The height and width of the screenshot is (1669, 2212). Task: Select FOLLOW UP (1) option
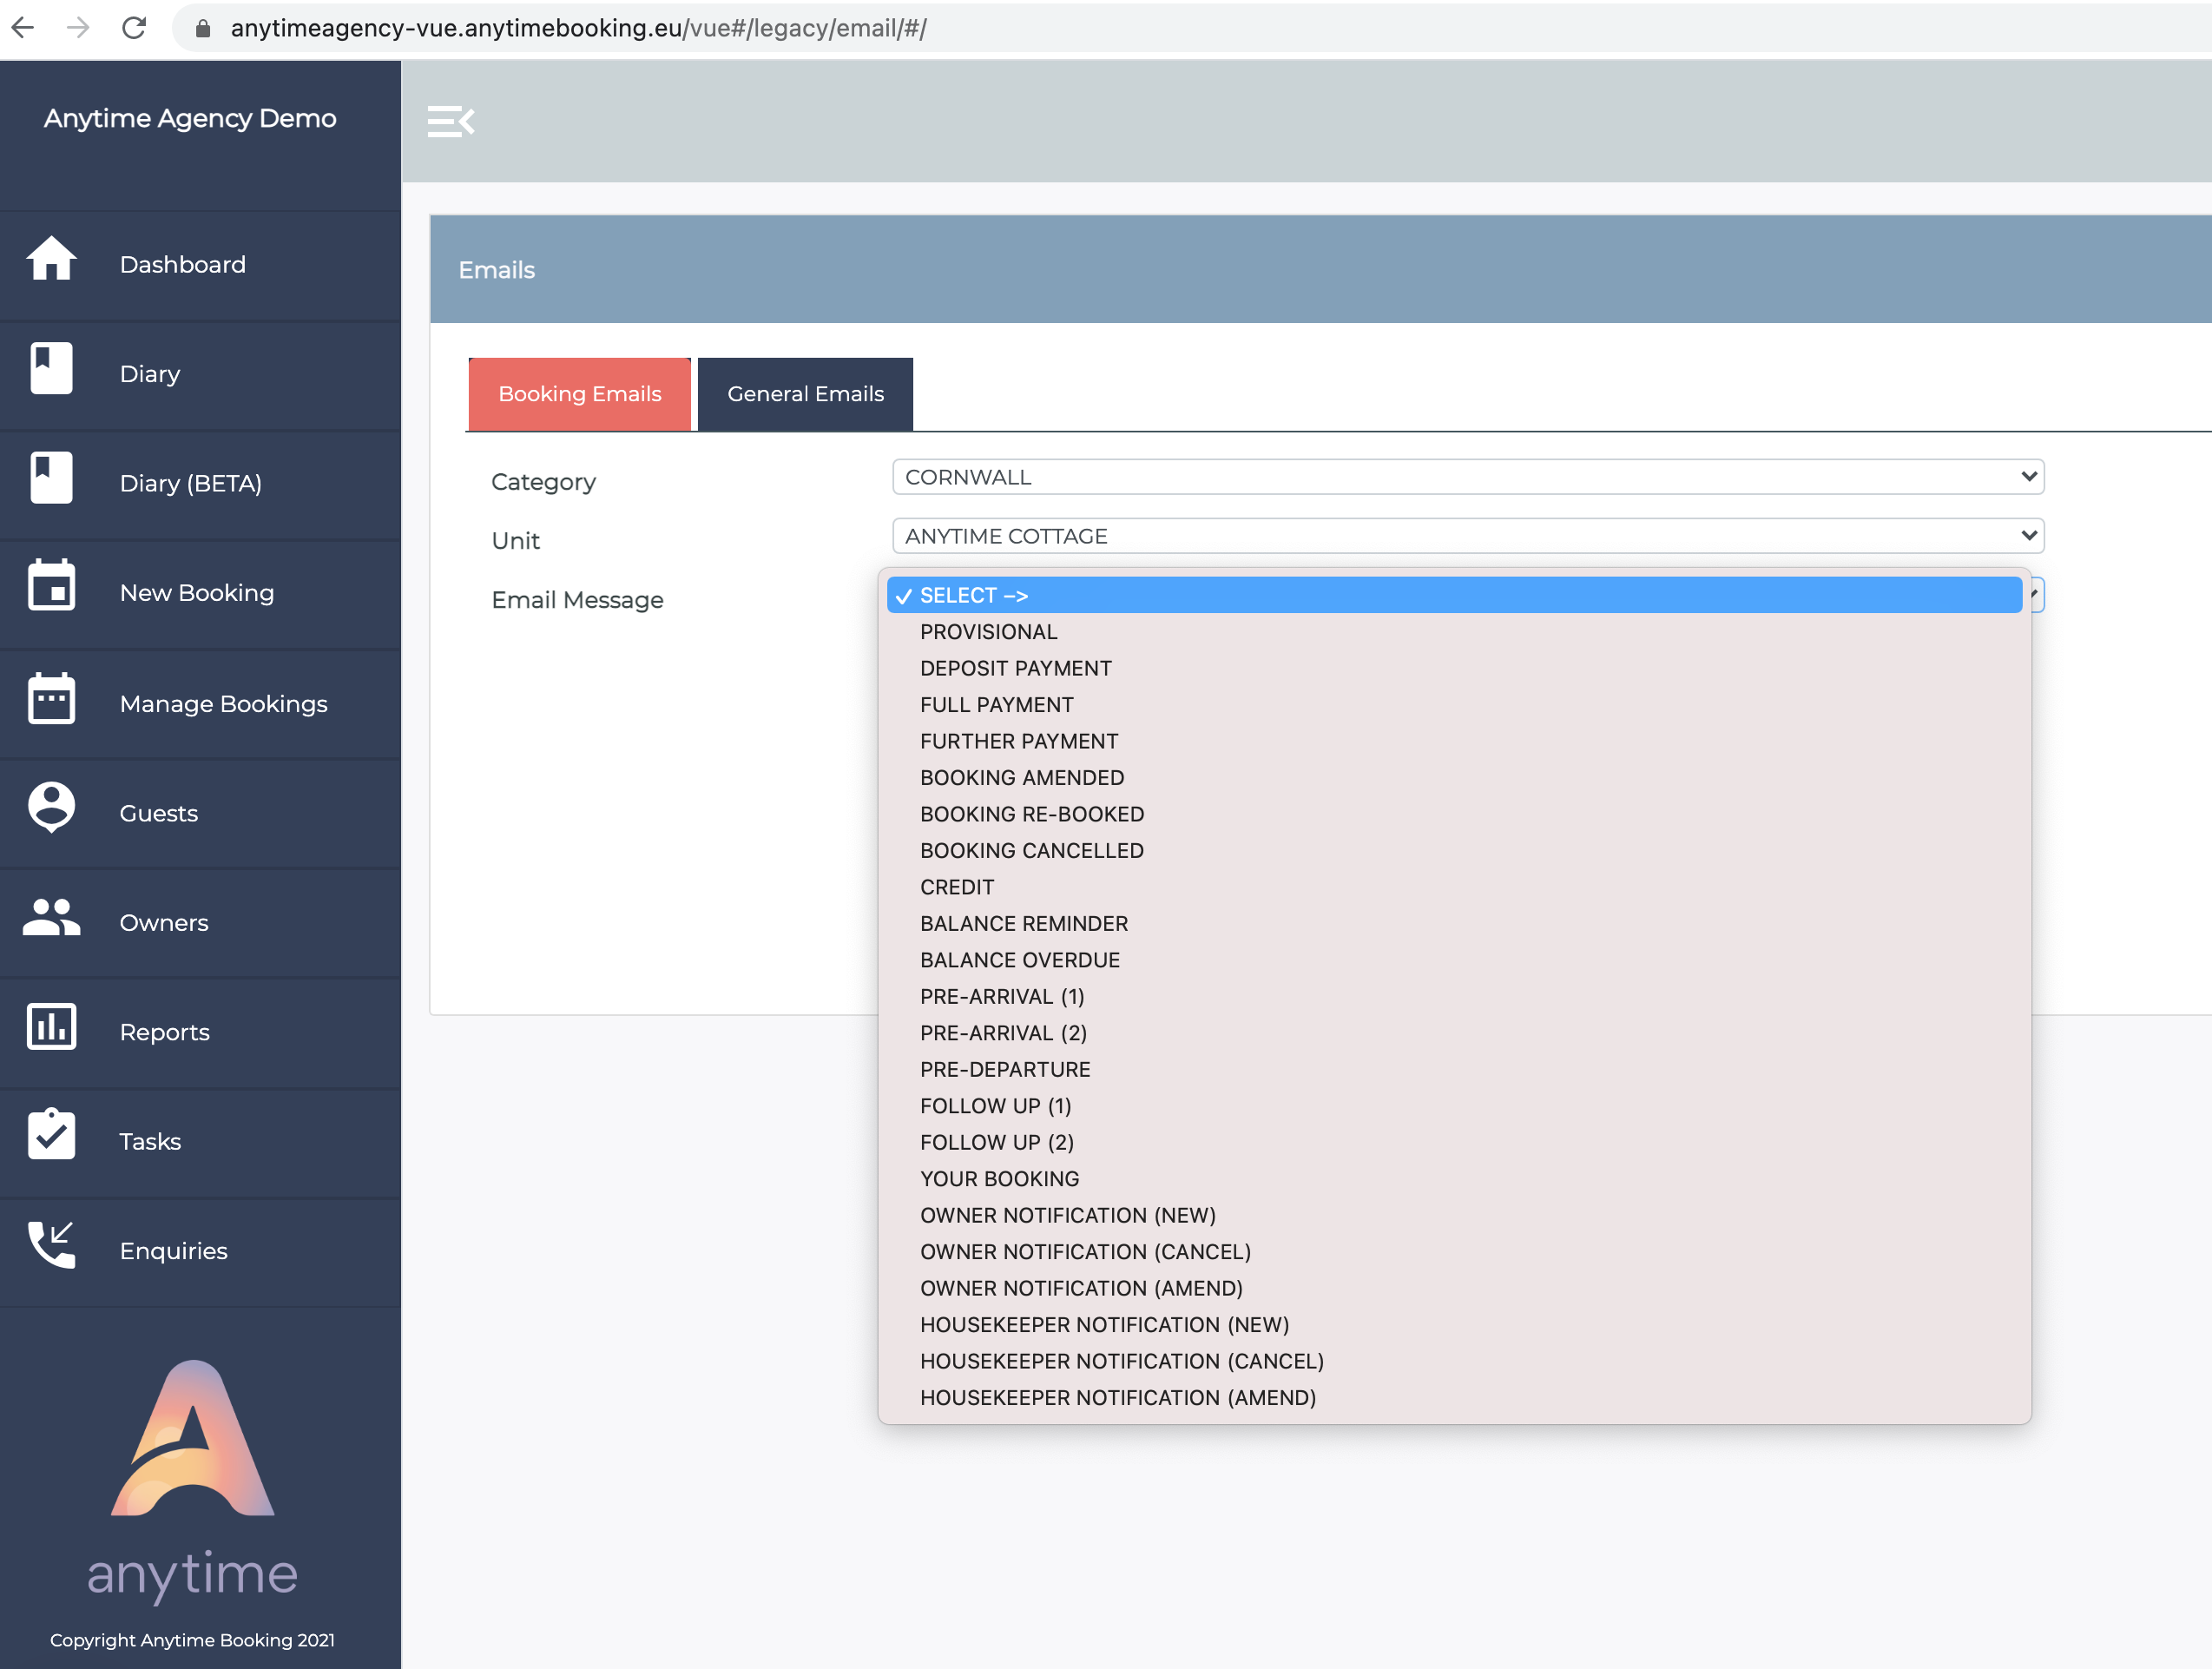[x=1454, y=1107]
